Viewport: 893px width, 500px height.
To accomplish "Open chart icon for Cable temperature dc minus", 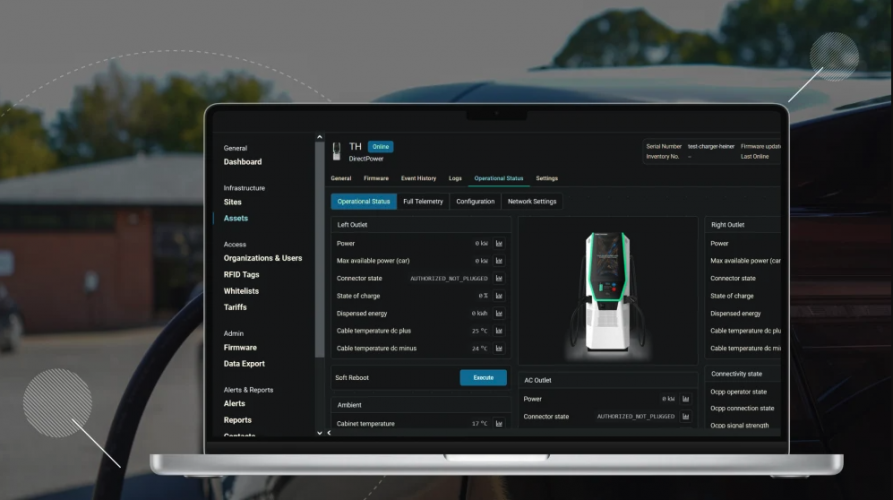I will (x=499, y=349).
